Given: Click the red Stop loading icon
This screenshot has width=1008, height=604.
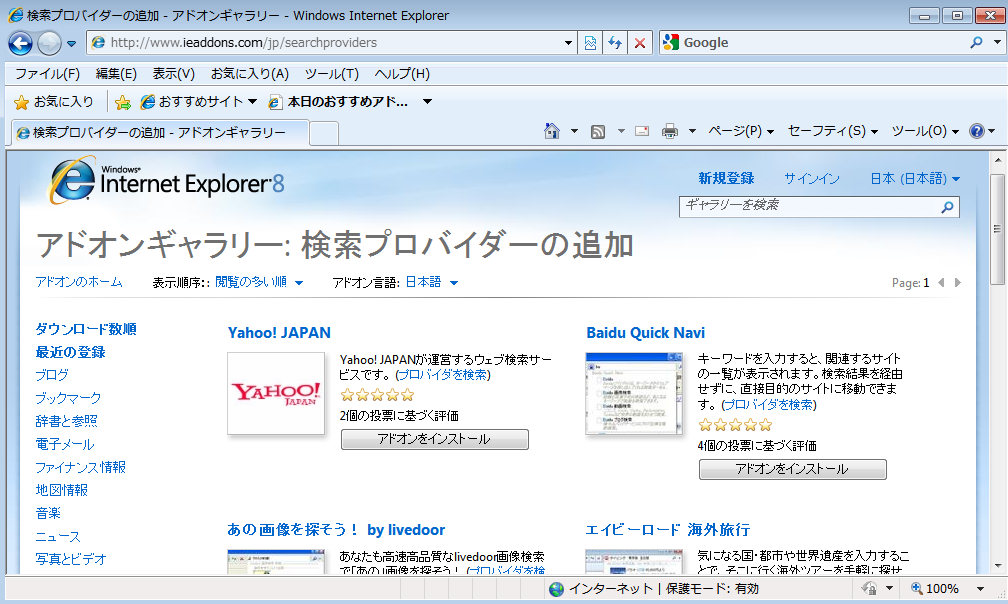Looking at the screenshot, I should (x=640, y=43).
